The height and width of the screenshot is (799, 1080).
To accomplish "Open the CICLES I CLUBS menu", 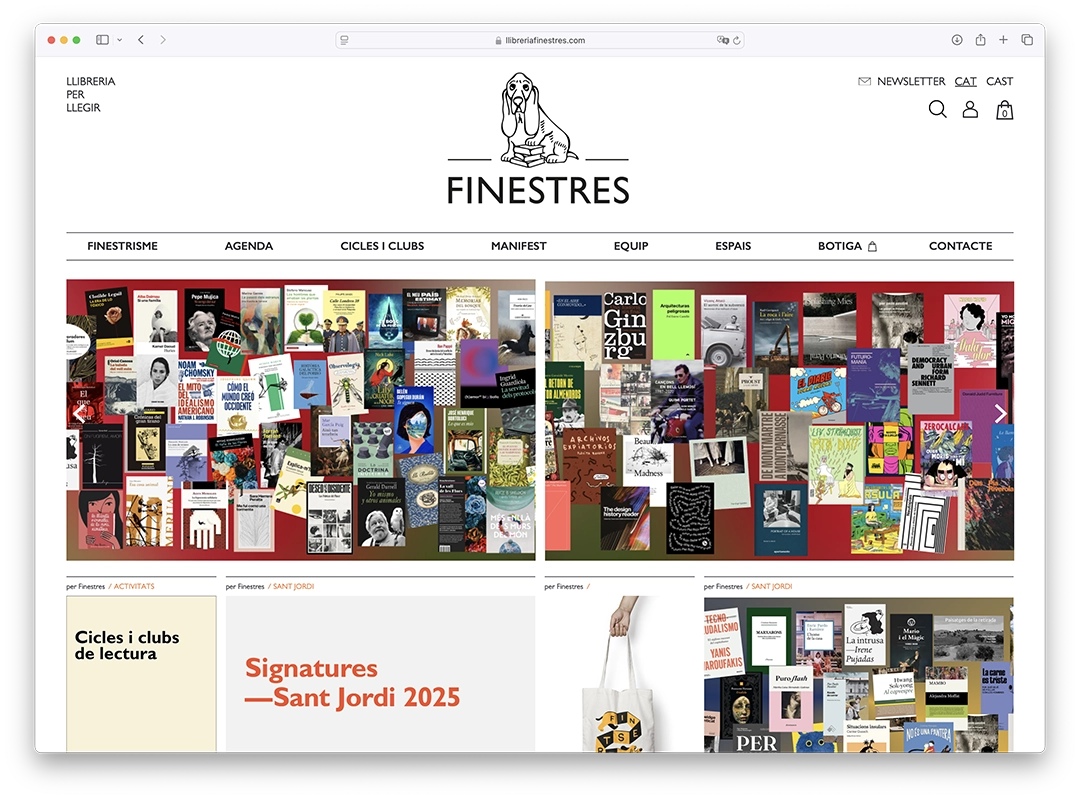I will (x=382, y=246).
